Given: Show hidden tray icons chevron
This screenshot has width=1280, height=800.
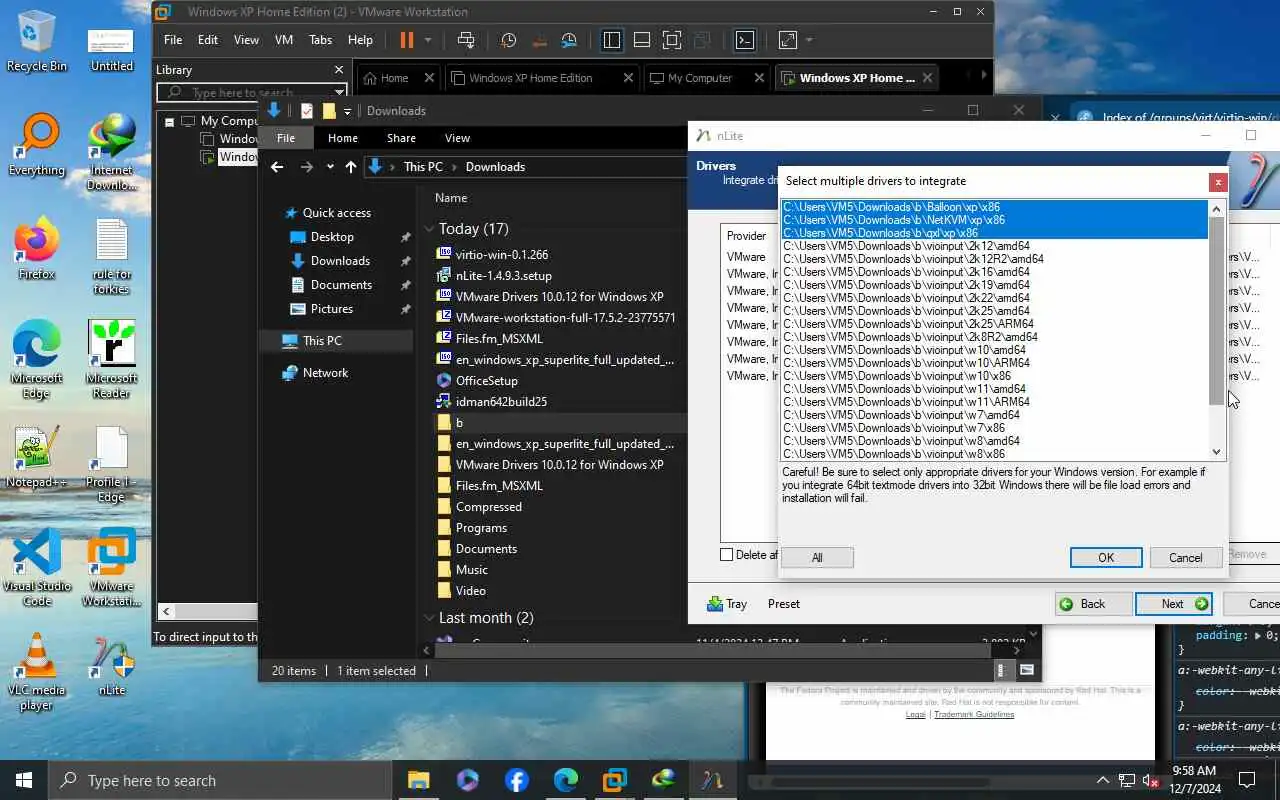Looking at the screenshot, I should pyautogui.click(x=1102, y=780).
